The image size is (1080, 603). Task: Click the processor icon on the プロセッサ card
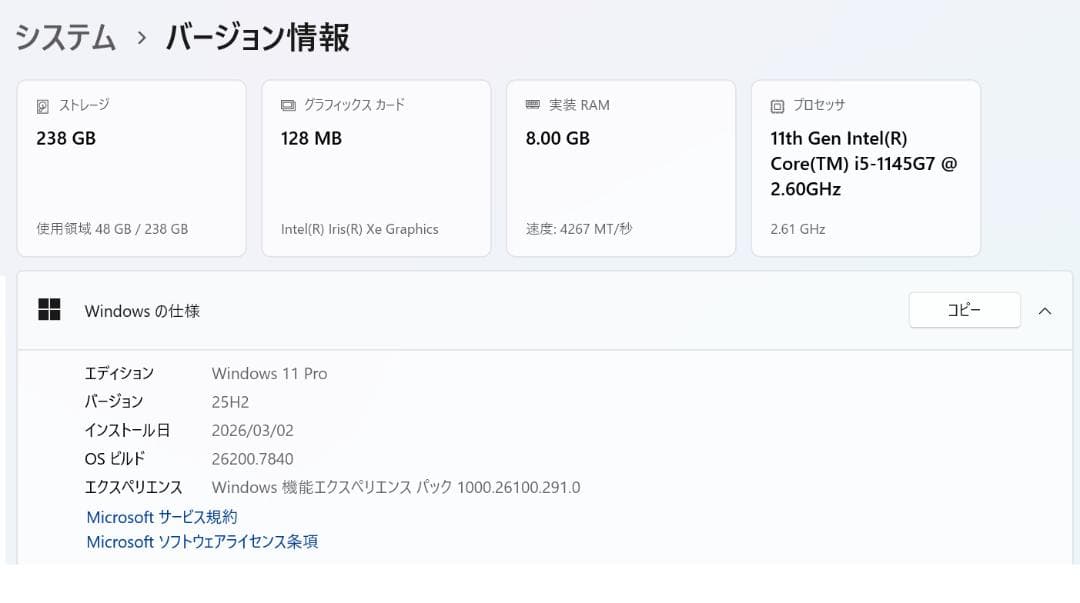[775, 104]
